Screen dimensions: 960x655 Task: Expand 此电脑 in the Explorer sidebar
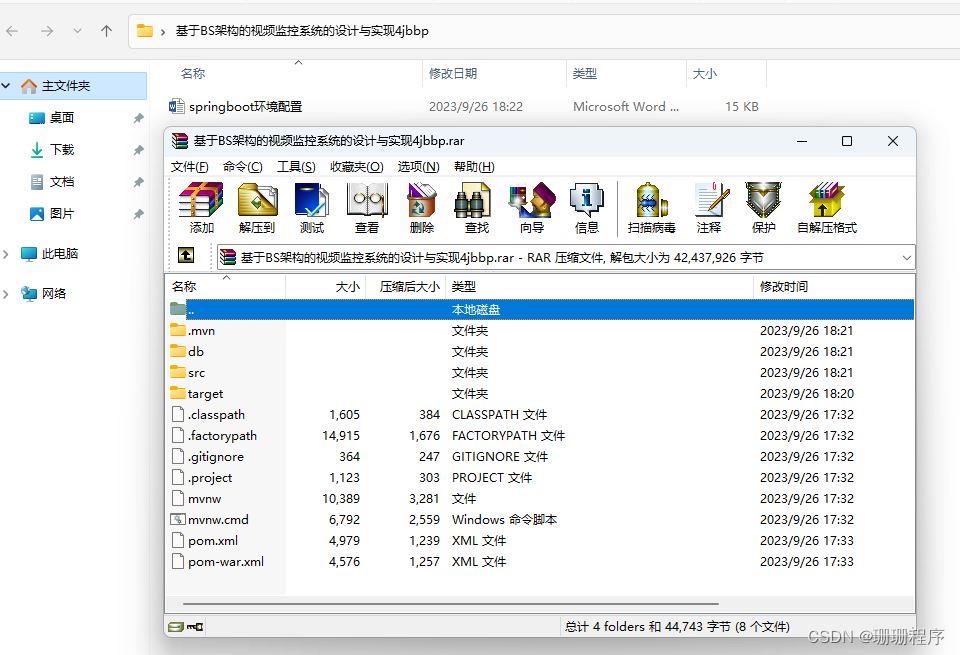point(8,254)
